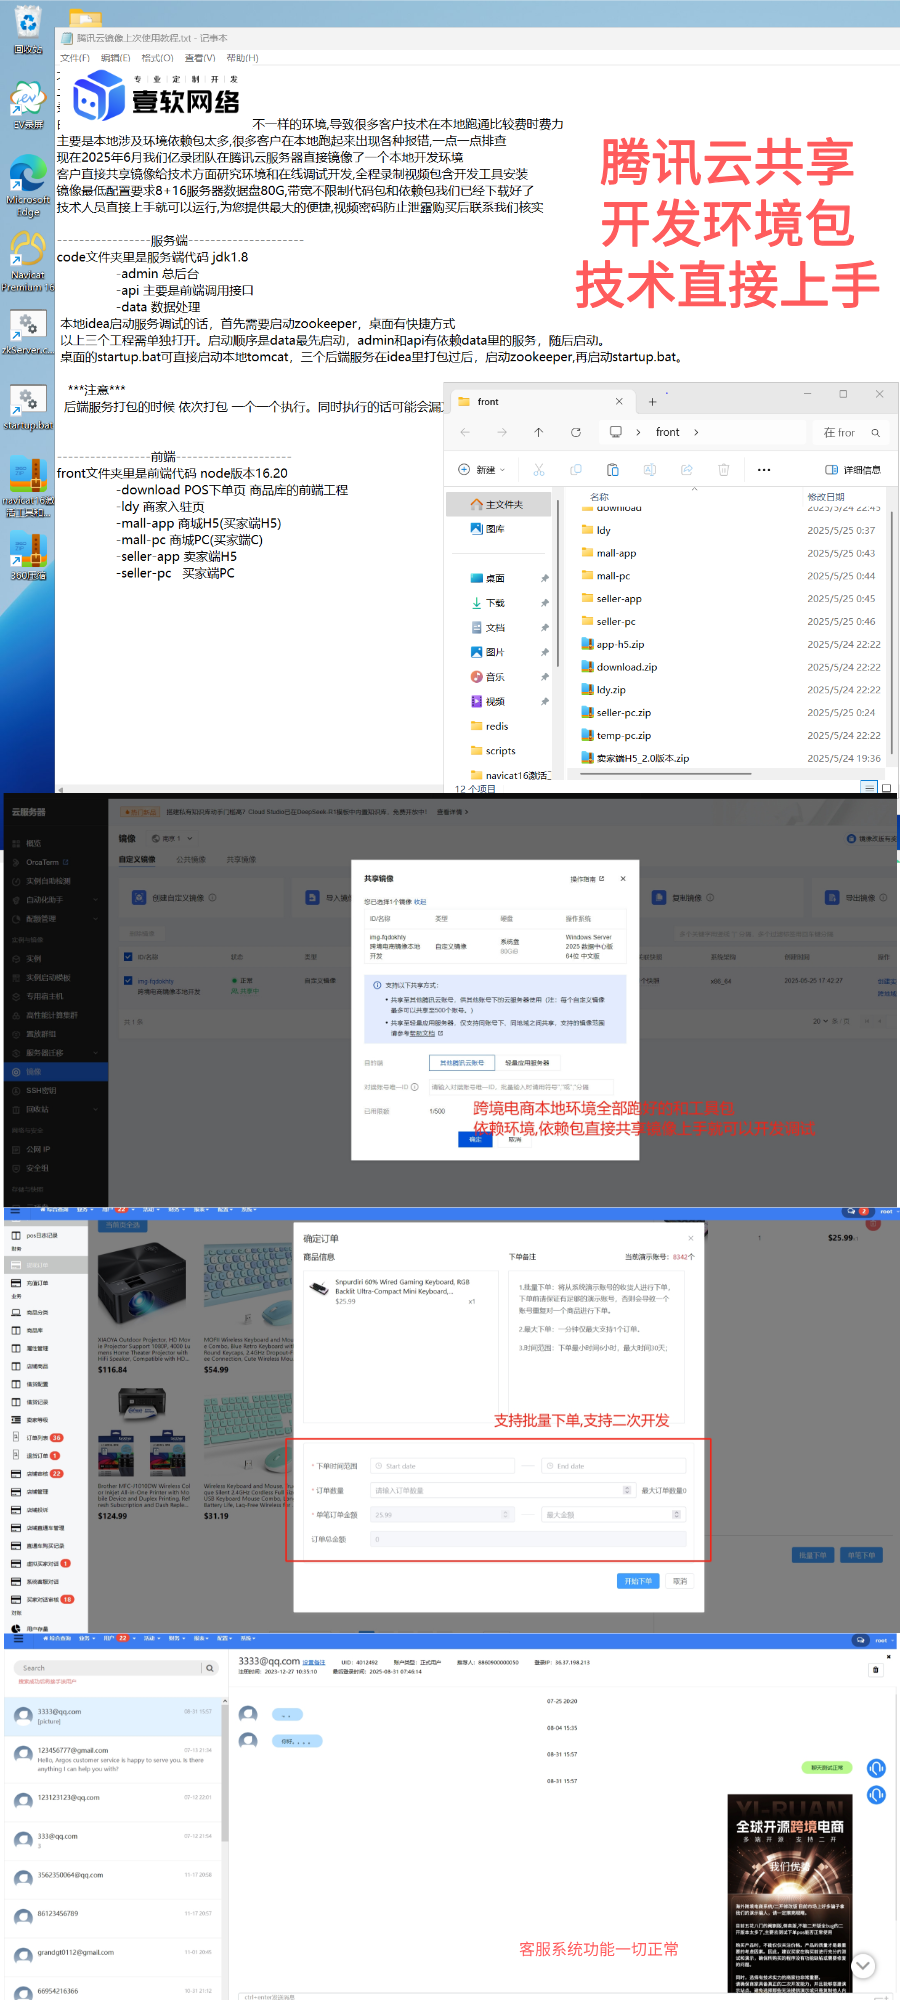Open the 20 条/页 page size dropdown
The image size is (900, 2000).
click(822, 1021)
